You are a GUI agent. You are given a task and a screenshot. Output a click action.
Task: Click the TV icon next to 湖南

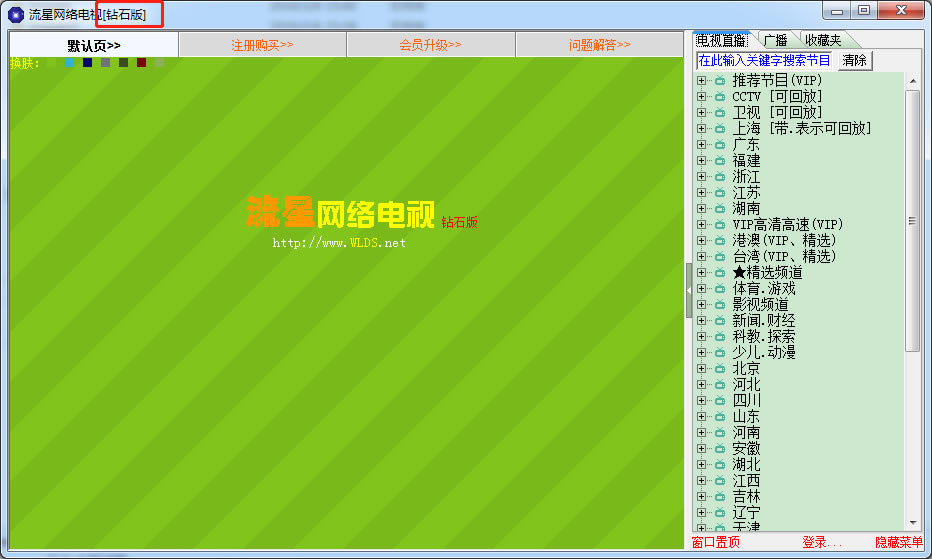click(x=719, y=209)
